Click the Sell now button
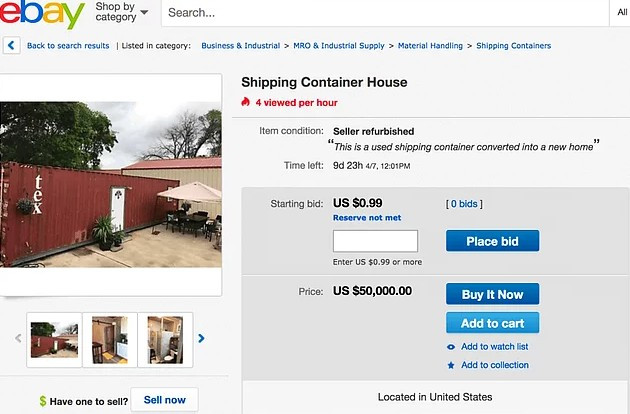 pyautogui.click(x=164, y=400)
